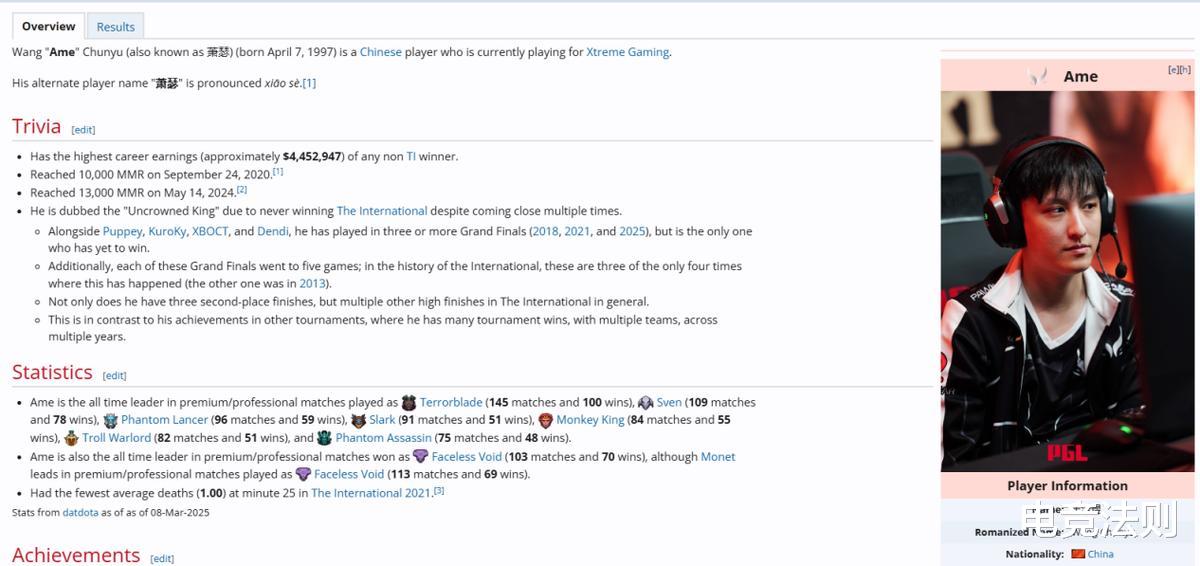Open the Slark text link
The height and width of the screenshot is (566, 1200).
[x=383, y=420]
